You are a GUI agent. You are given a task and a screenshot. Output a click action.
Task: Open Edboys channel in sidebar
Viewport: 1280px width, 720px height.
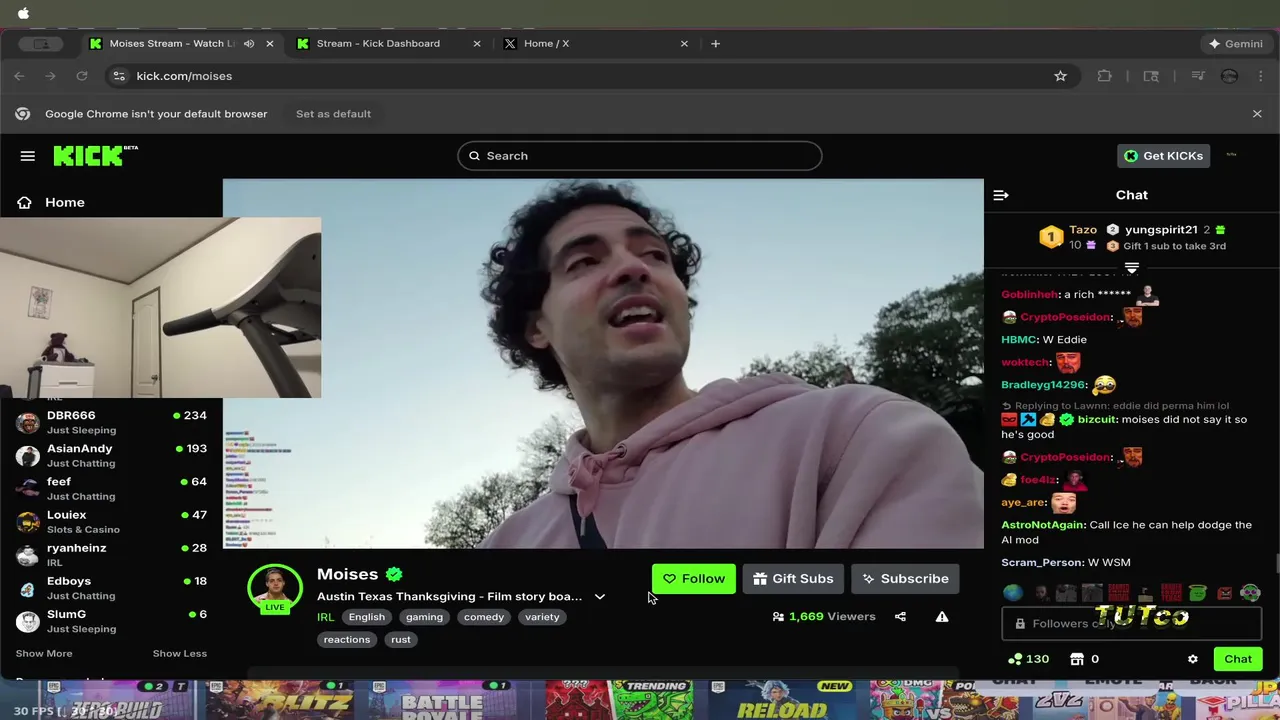point(111,587)
